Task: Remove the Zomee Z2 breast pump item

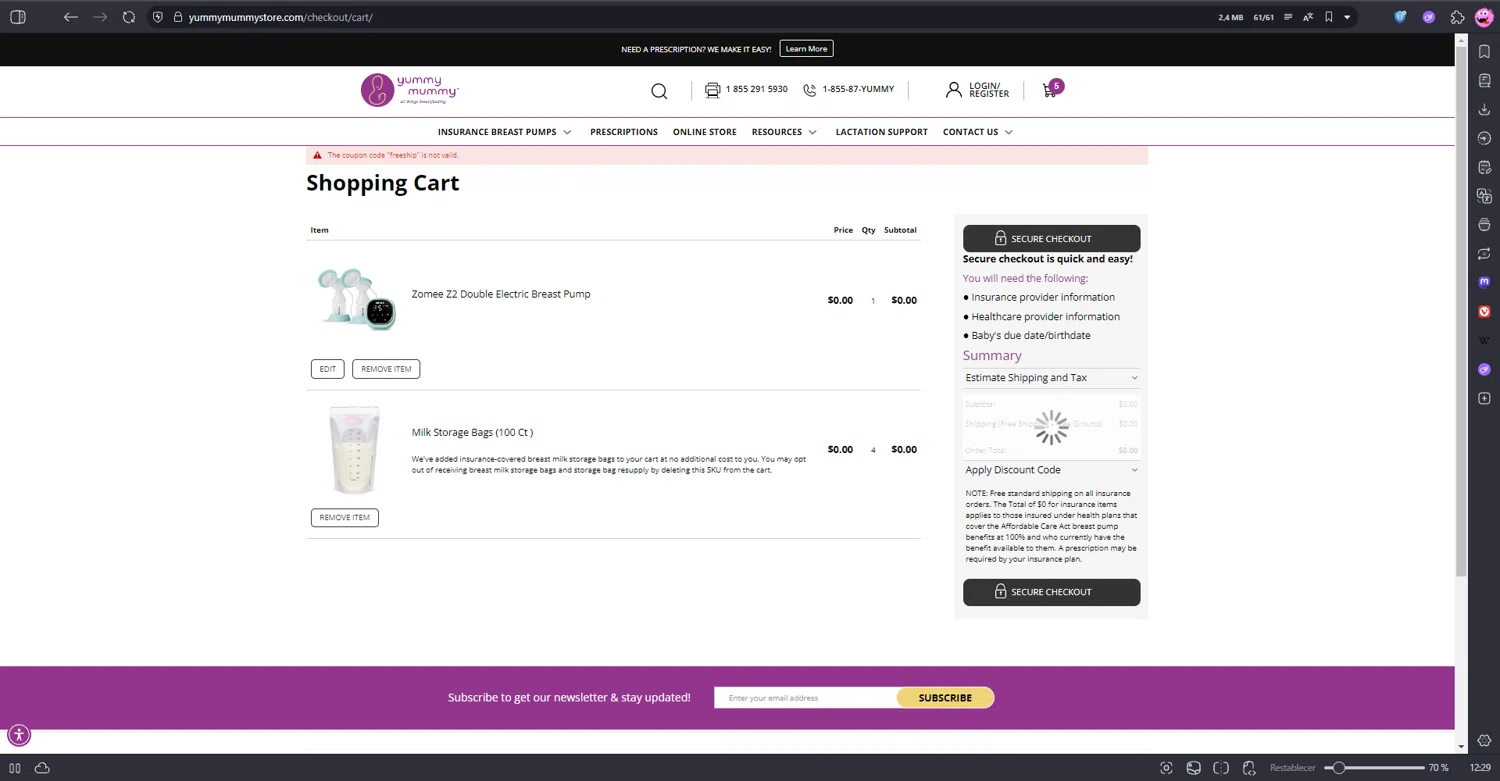Action: [386, 369]
